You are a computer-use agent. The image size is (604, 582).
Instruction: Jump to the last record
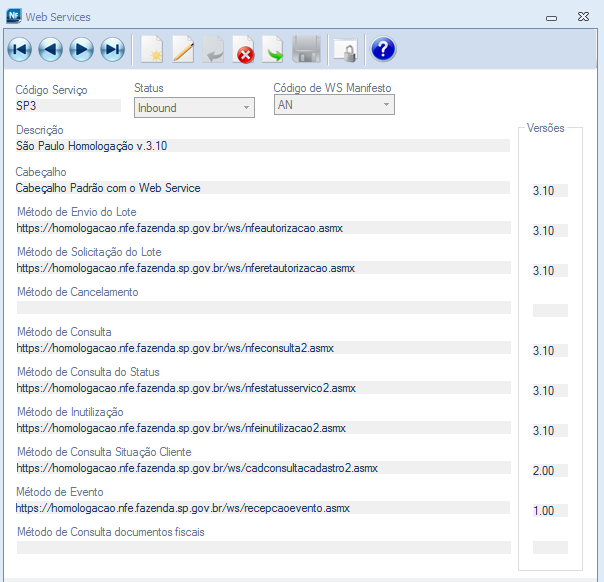pyautogui.click(x=112, y=49)
